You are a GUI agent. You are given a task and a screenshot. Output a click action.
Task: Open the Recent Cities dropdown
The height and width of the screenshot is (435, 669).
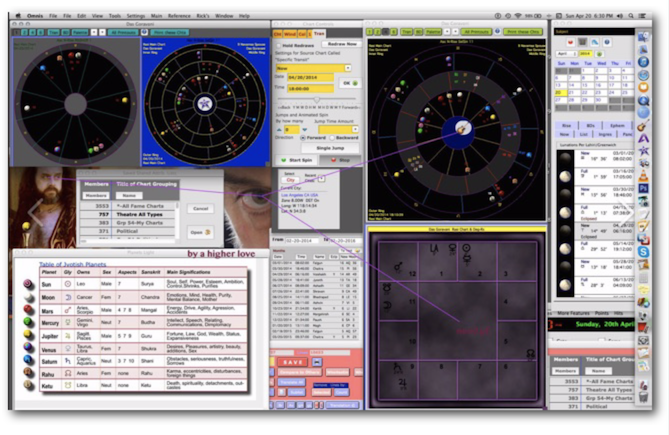321,177
